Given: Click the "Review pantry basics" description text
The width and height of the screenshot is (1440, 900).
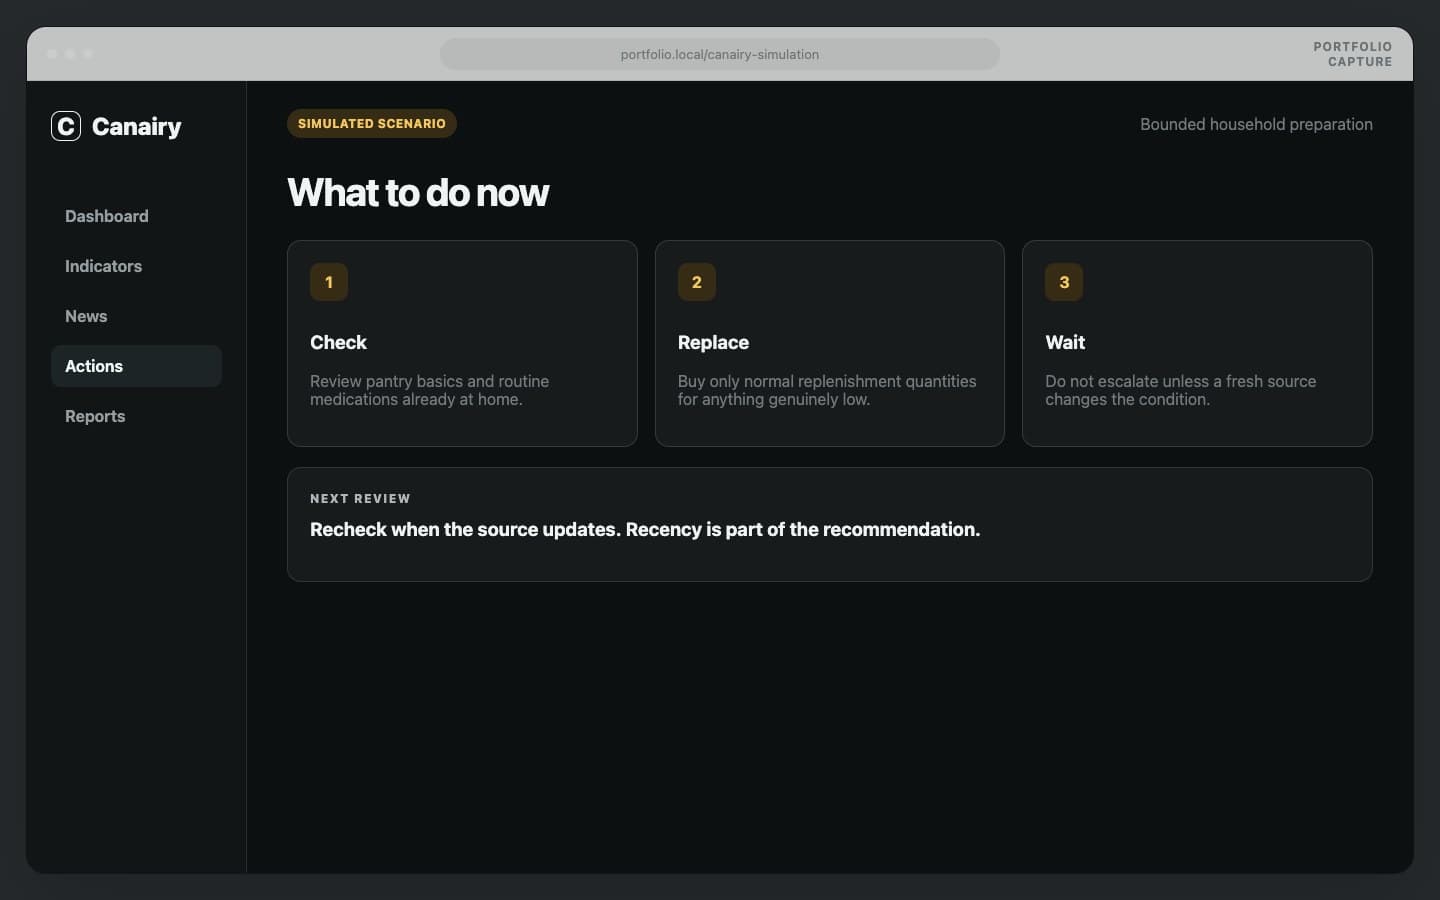Looking at the screenshot, I should click(x=430, y=390).
